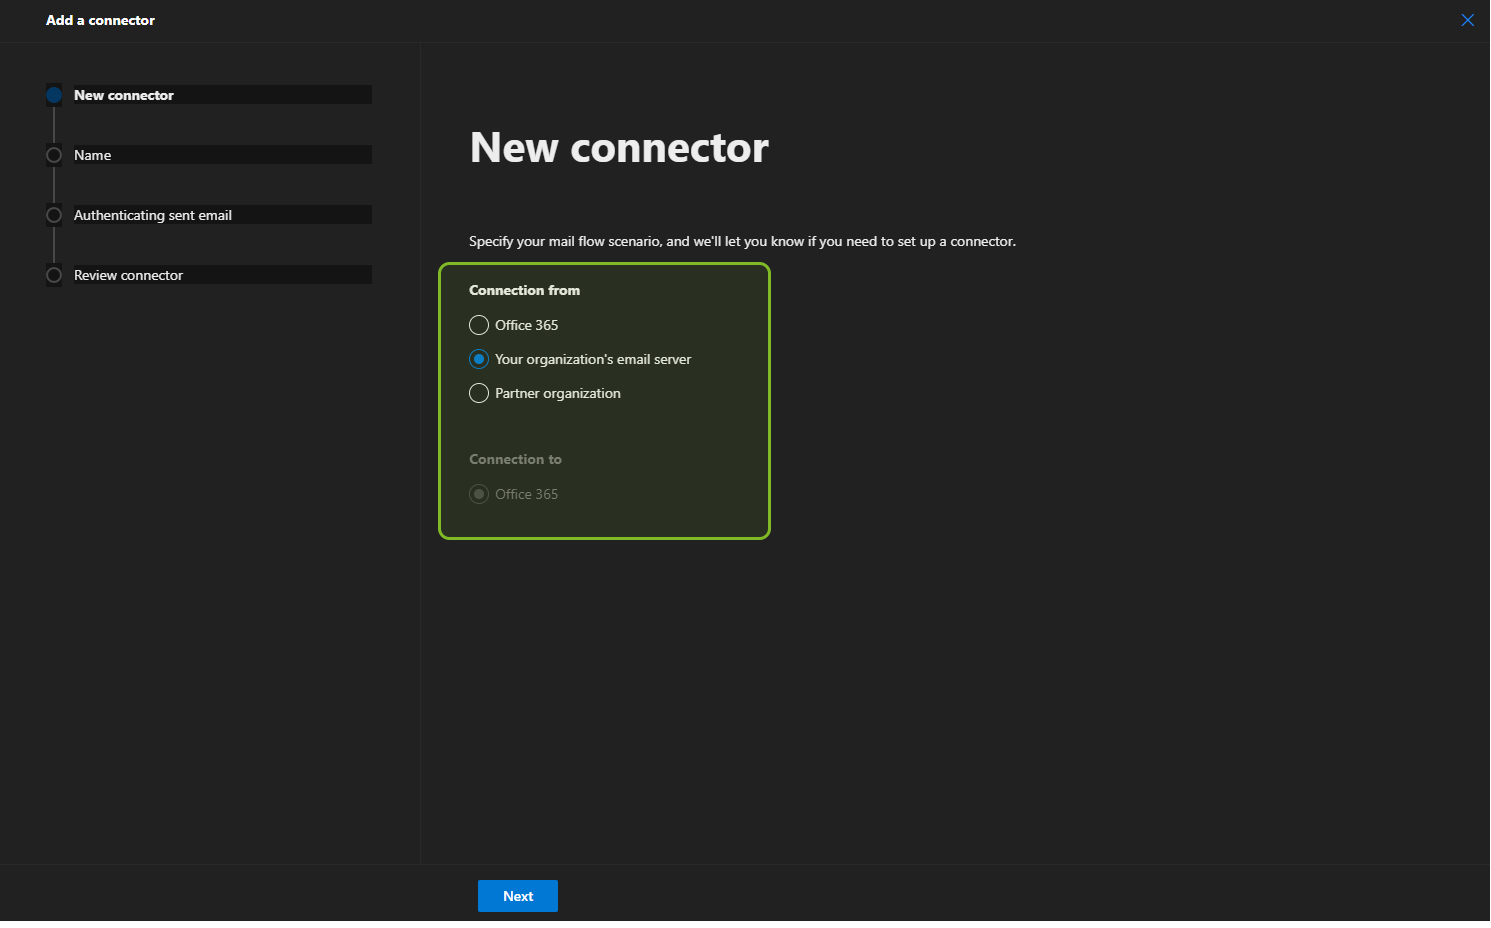
Task: Select Office 365 under Connection from
Action: point(479,325)
